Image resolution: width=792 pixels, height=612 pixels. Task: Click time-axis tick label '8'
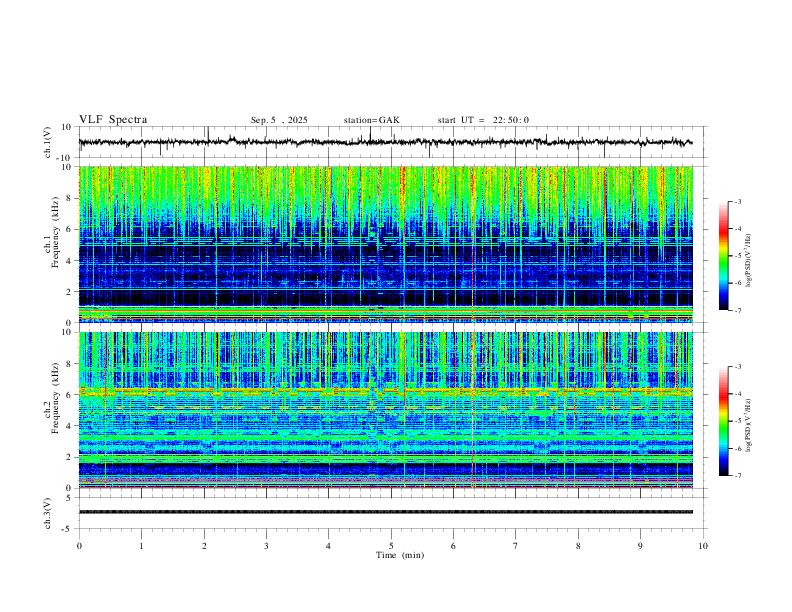(578, 546)
